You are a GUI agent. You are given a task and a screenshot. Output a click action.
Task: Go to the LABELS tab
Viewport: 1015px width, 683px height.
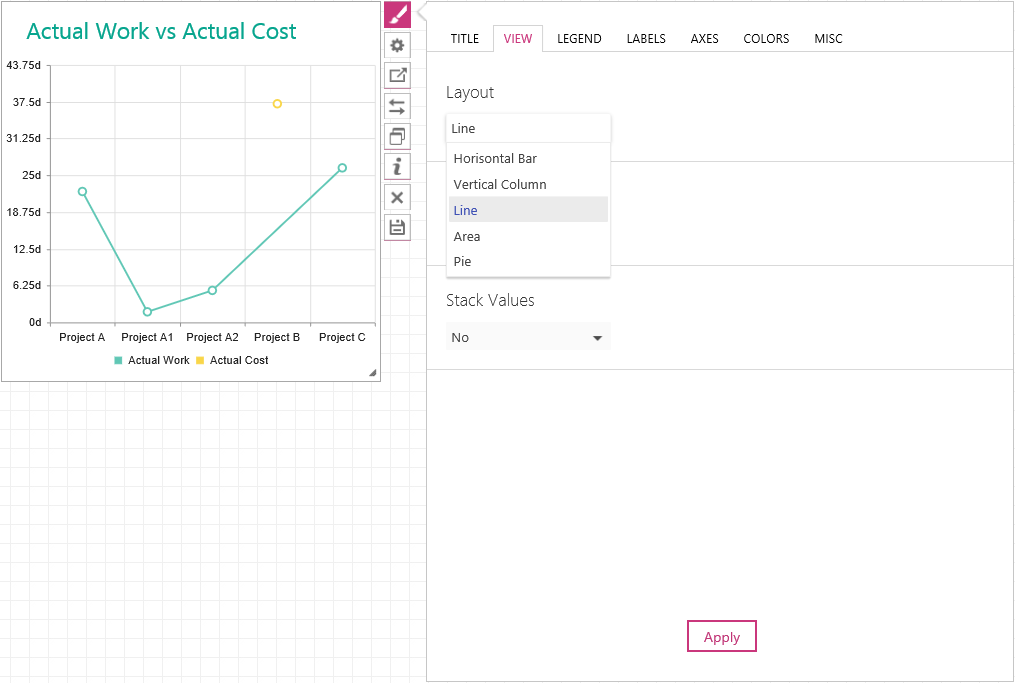(646, 39)
